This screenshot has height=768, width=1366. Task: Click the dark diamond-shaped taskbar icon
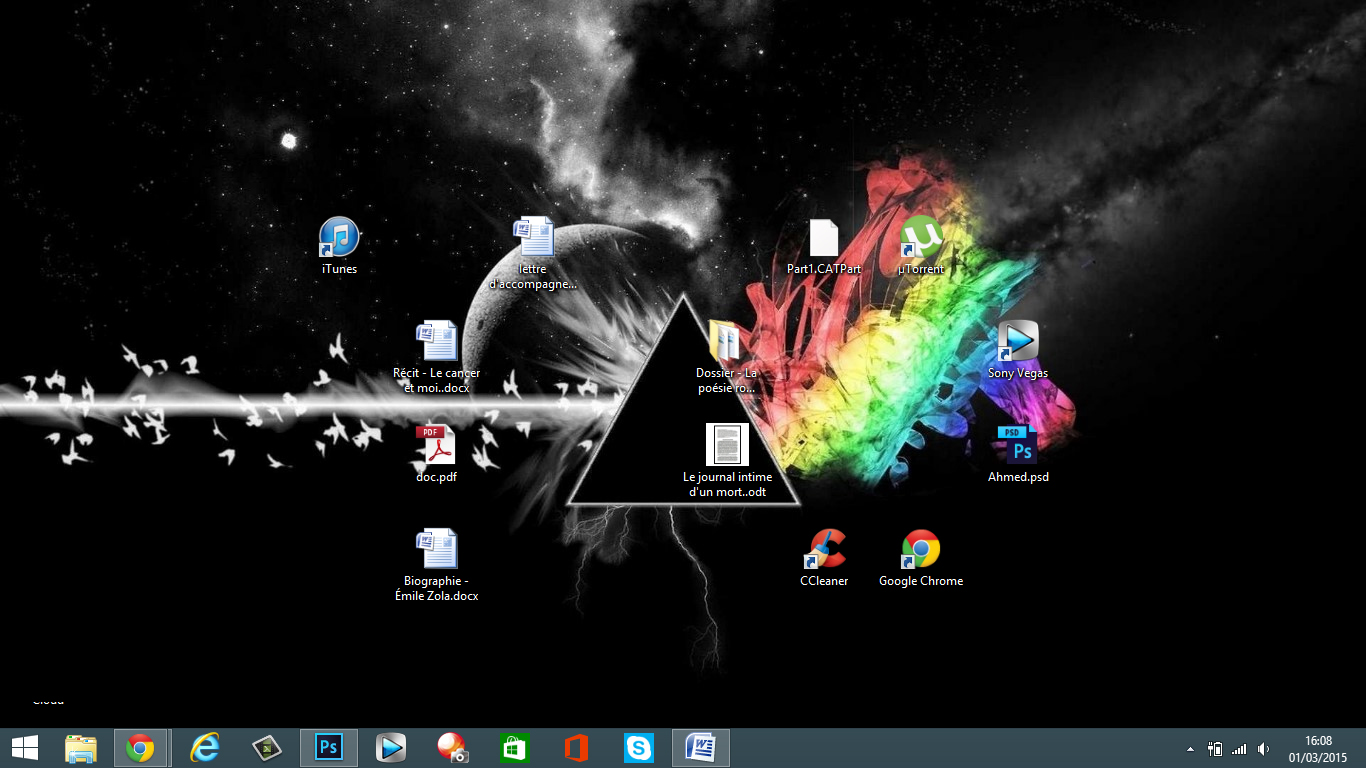pos(267,748)
